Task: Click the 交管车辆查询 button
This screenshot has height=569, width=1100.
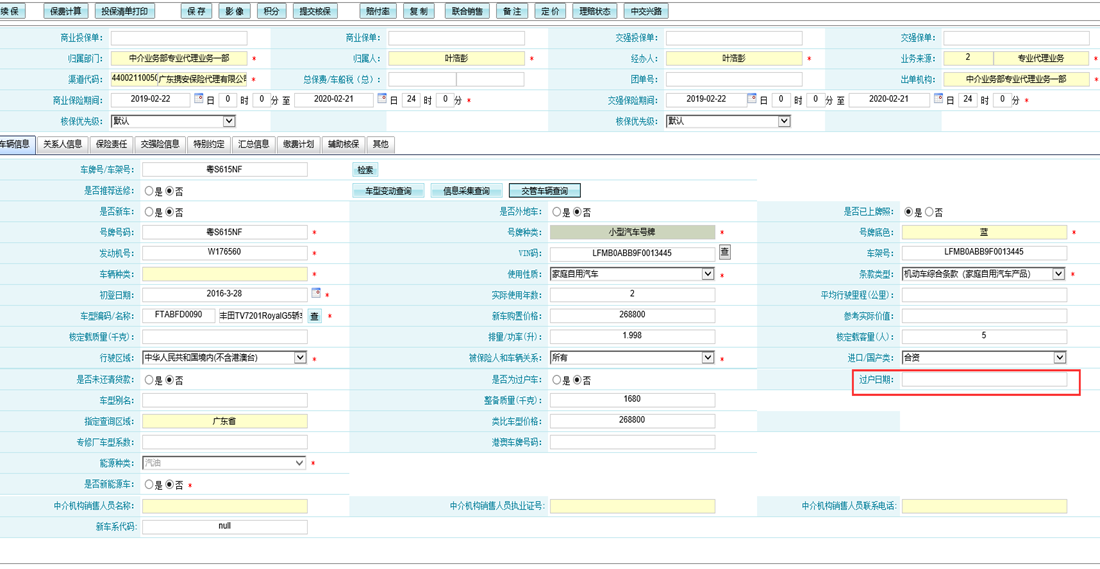Action: click(544, 191)
